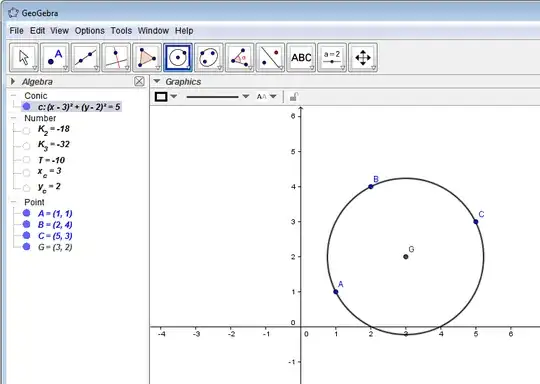Click point A on the circle
Viewport: 540px width, 384px height.
click(x=336, y=292)
